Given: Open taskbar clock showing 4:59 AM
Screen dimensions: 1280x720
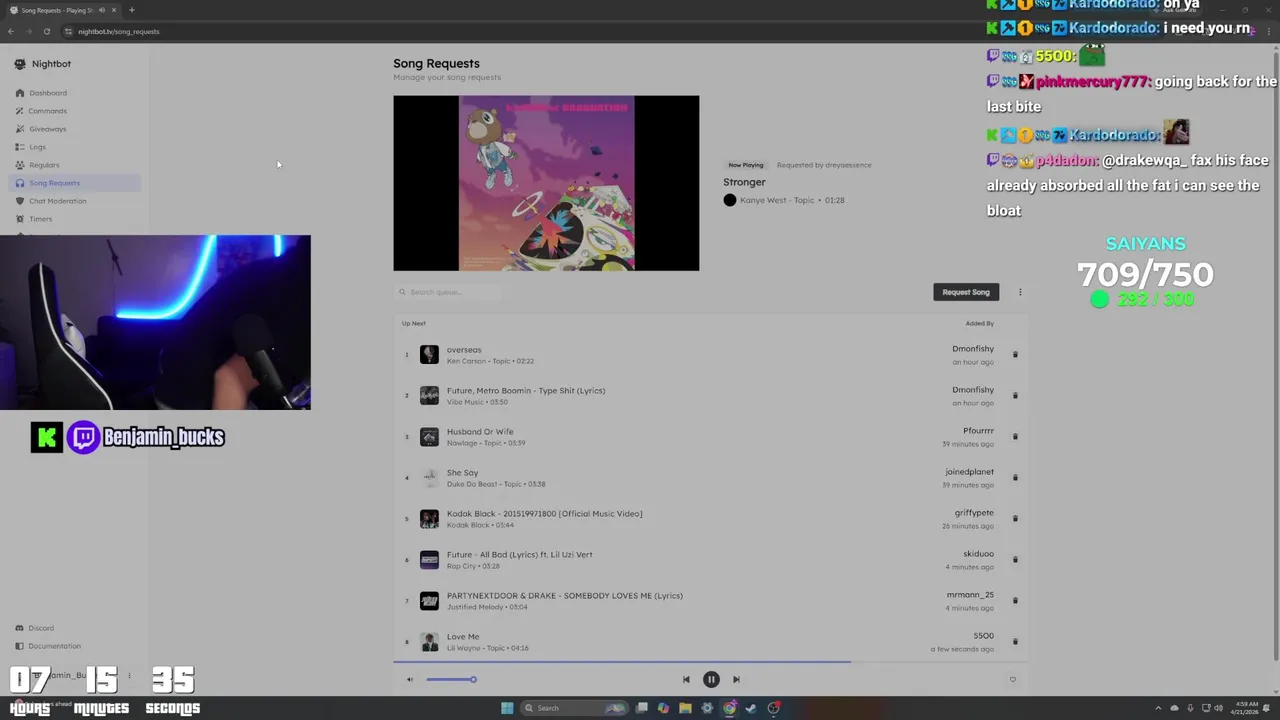Looking at the screenshot, I should 1246,708.
